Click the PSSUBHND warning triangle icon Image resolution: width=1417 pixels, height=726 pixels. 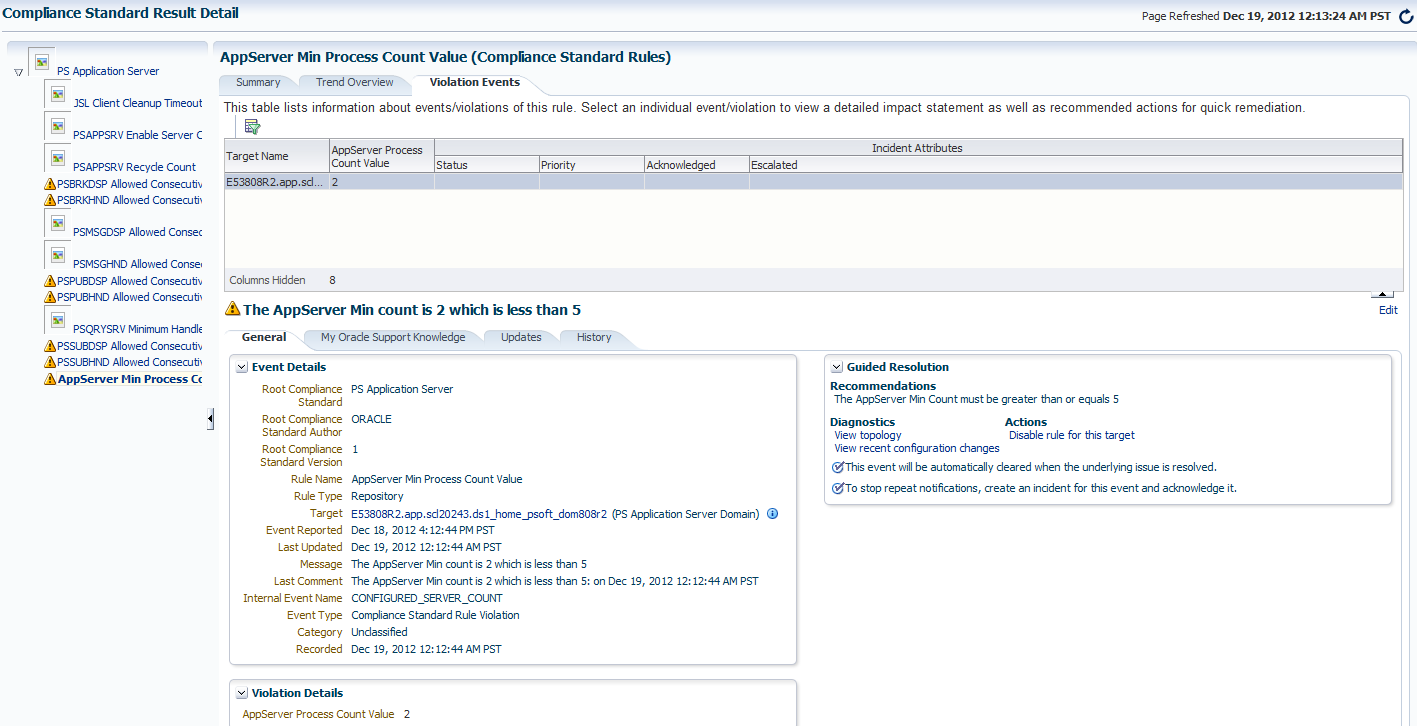(50, 362)
